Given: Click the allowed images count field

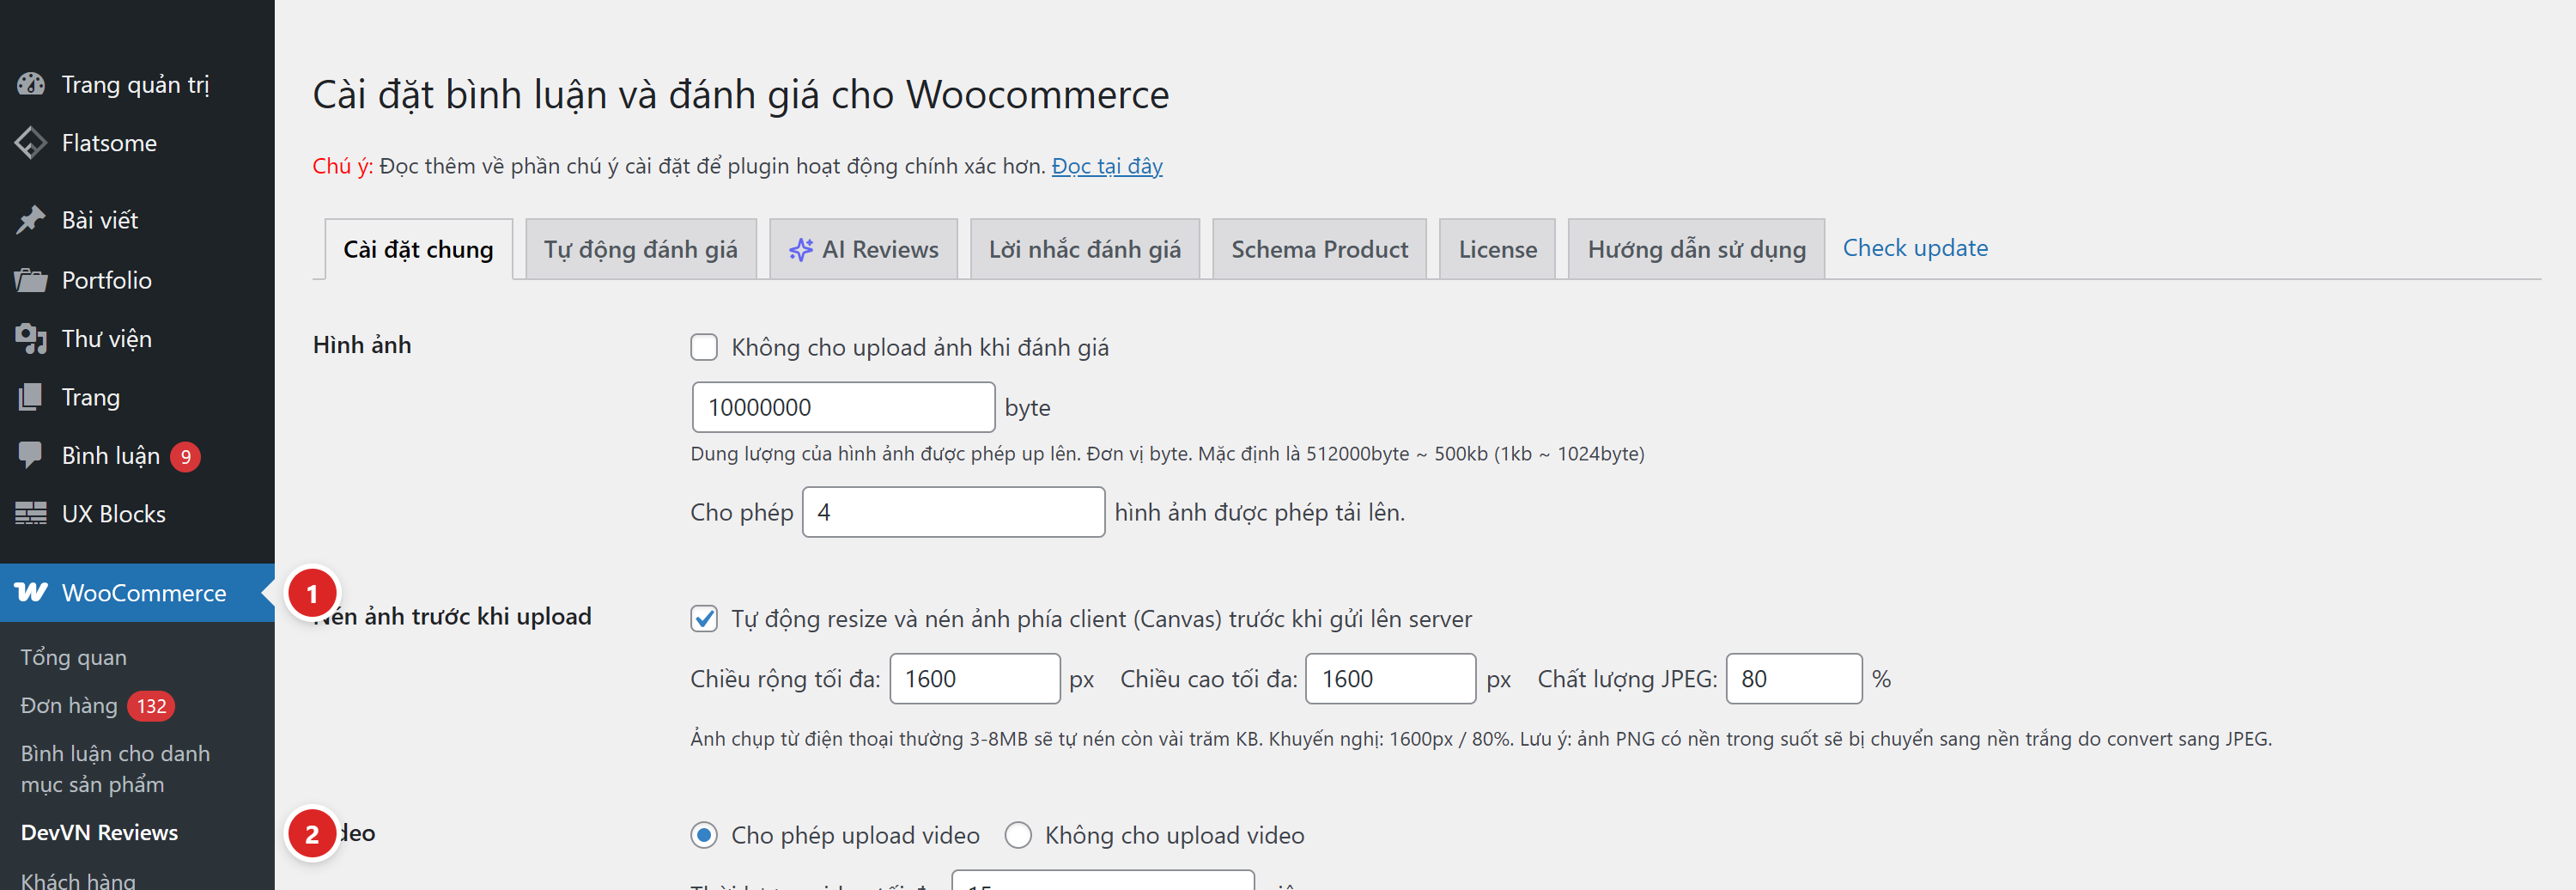Looking at the screenshot, I should tap(953, 512).
